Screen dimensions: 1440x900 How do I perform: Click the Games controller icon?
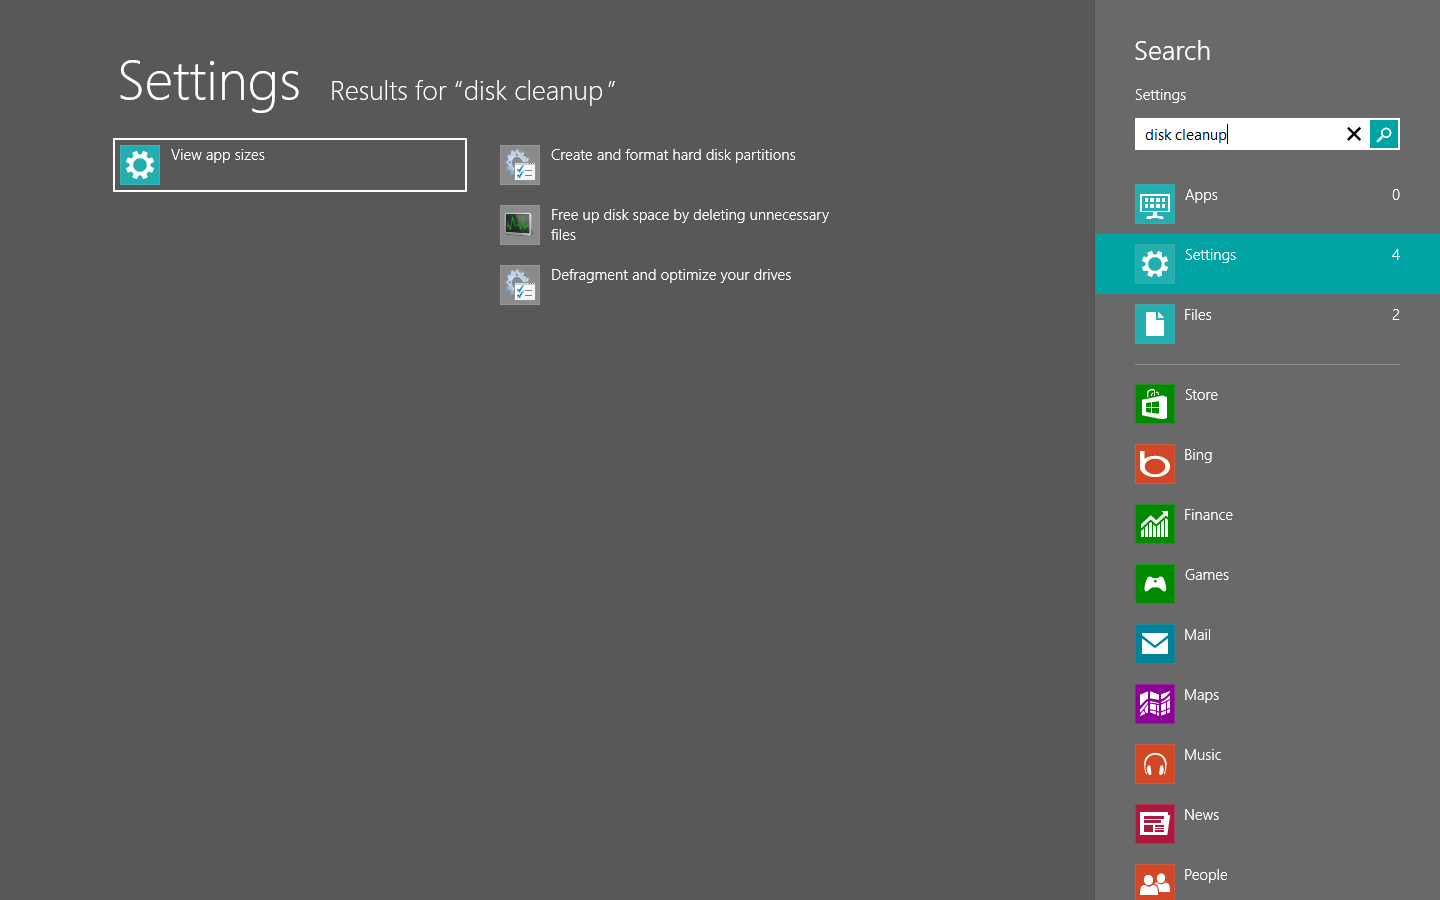1155,584
